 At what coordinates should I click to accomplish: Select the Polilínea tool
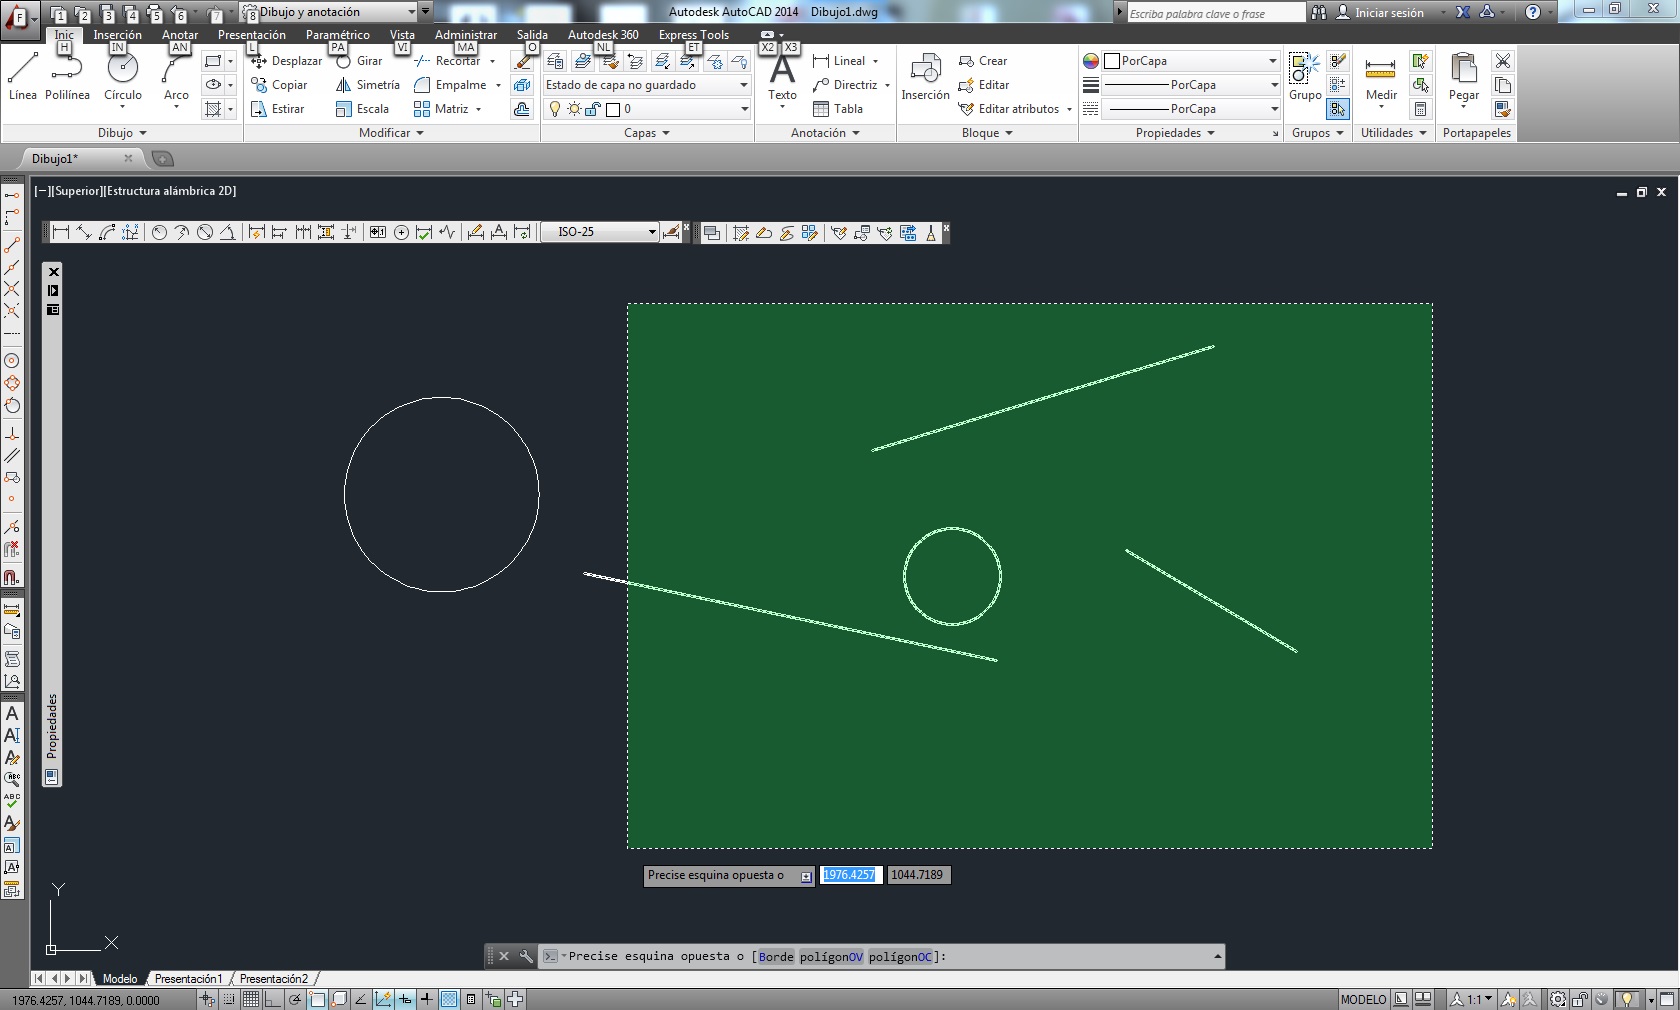click(x=67, y=77)
